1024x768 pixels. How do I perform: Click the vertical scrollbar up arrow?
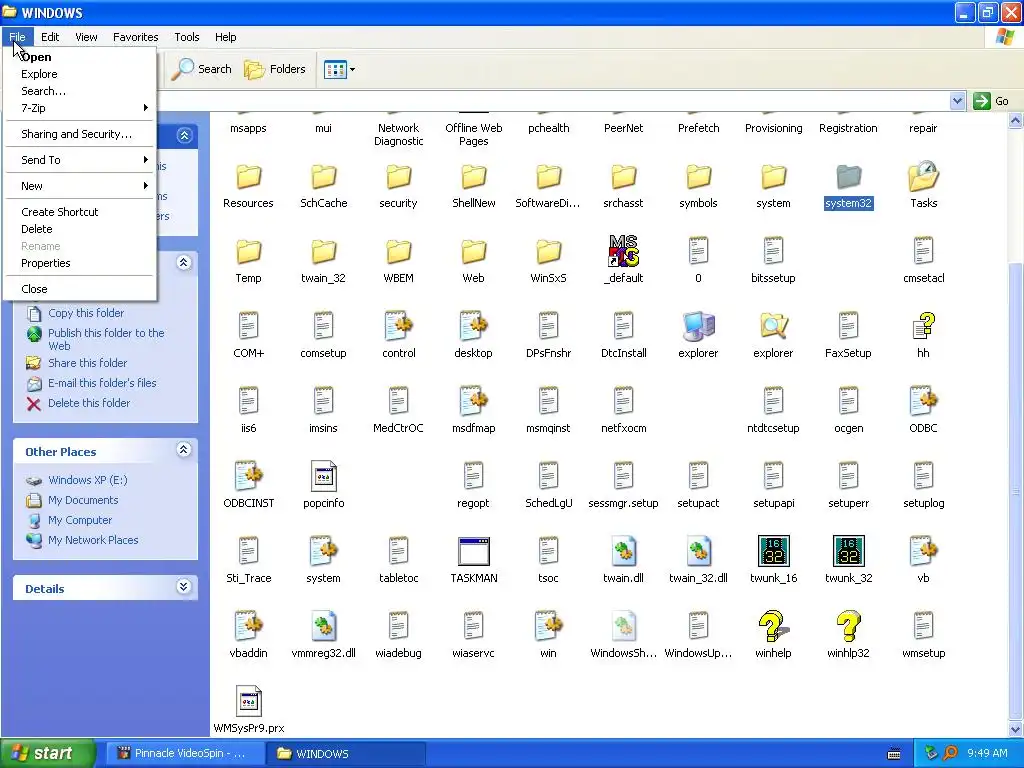1016,120
